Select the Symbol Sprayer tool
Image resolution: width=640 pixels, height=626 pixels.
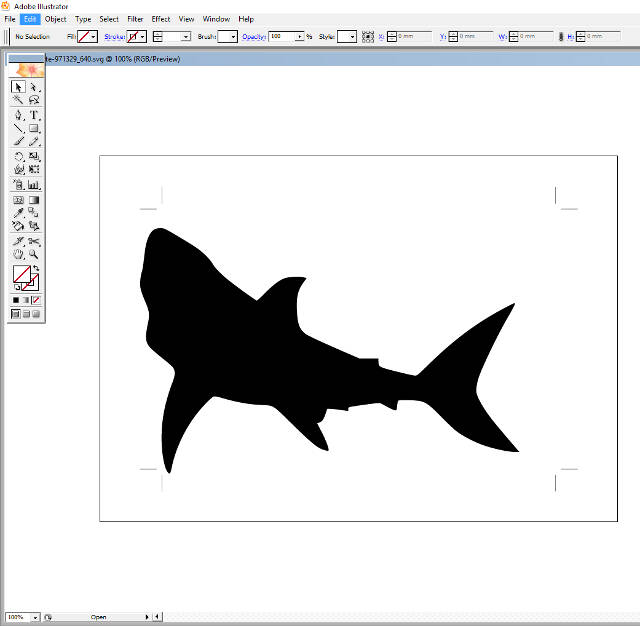point(18,184)
